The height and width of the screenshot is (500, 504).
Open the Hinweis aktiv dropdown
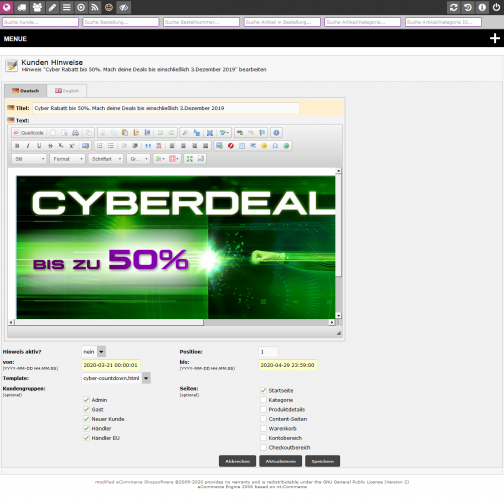pyautogui.click(x=94, y=351)
